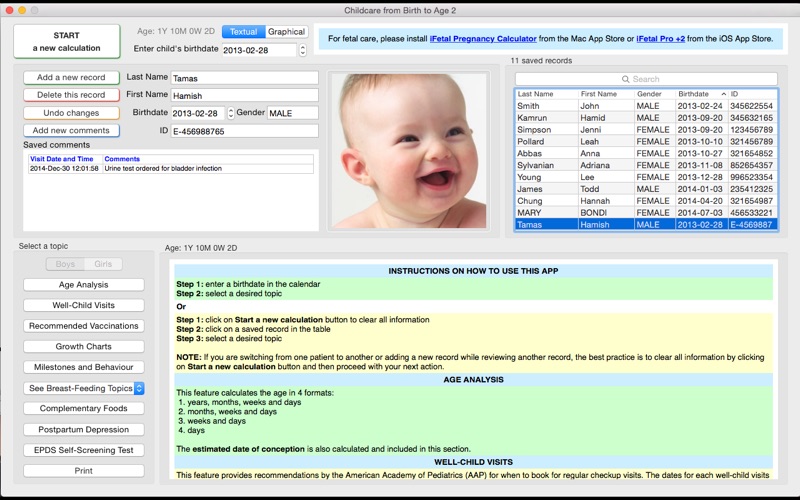The width and height of the screenshot is (800, 500).
Task: Click the search magnifier icon
Action: click(x=626, y=79)
